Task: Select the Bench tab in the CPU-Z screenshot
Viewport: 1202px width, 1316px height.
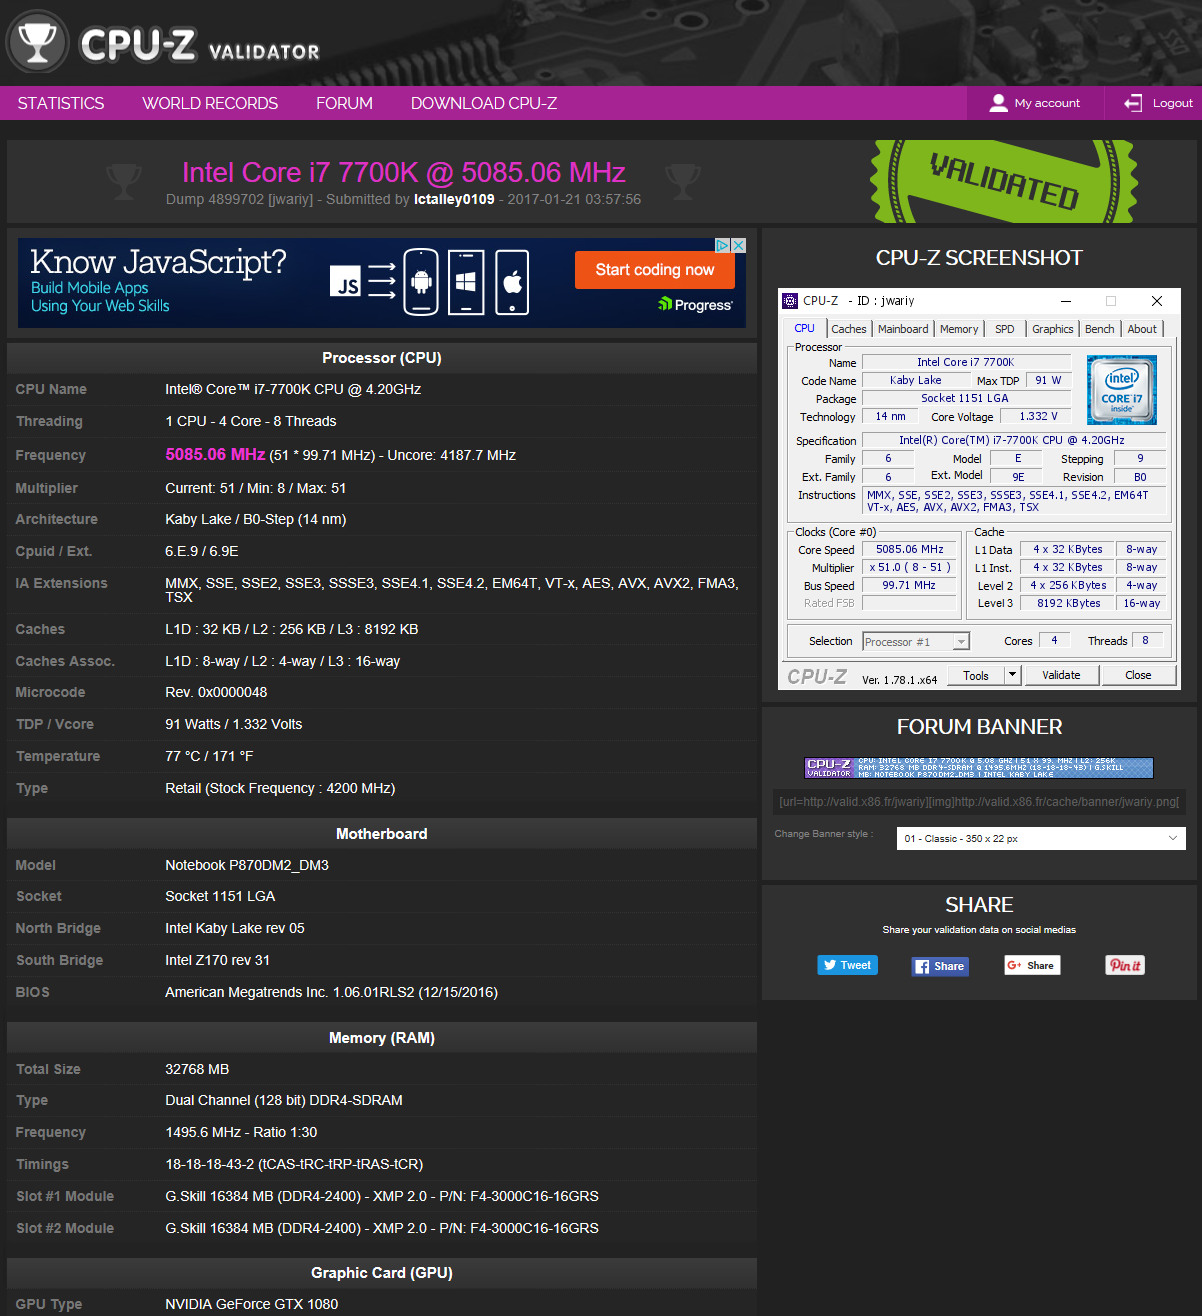Action: pyautogui.click(x=1100, y=329)
